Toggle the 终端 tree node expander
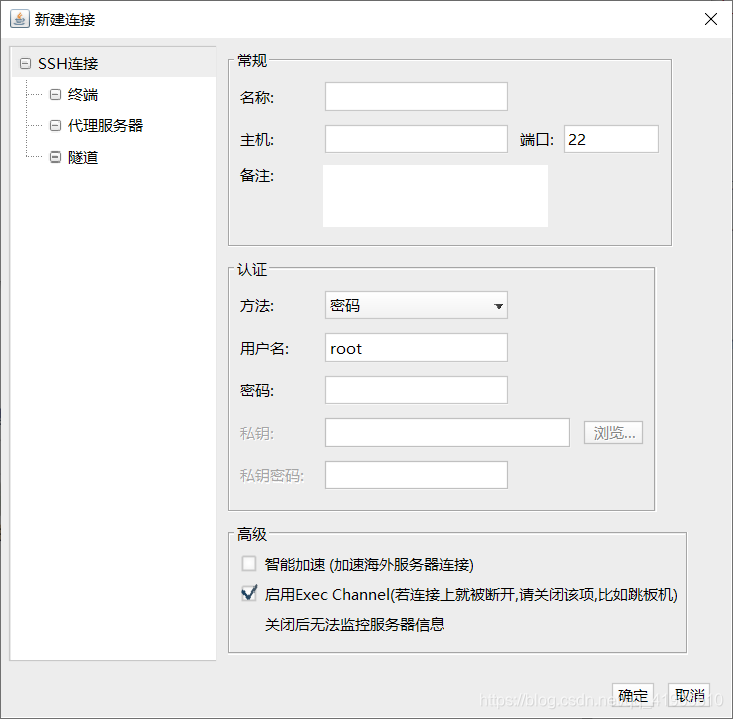Screen dimensions: 733x719 click(55, 94)
